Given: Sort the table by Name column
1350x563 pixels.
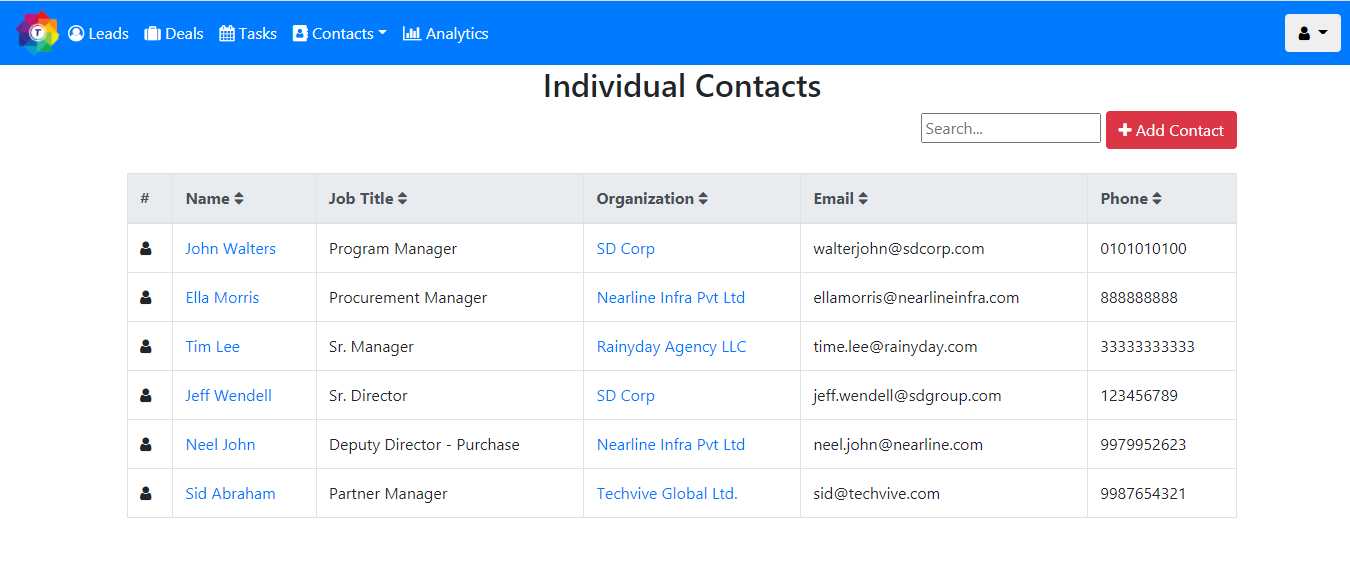Looking at the screenshot, I should 239,199.
